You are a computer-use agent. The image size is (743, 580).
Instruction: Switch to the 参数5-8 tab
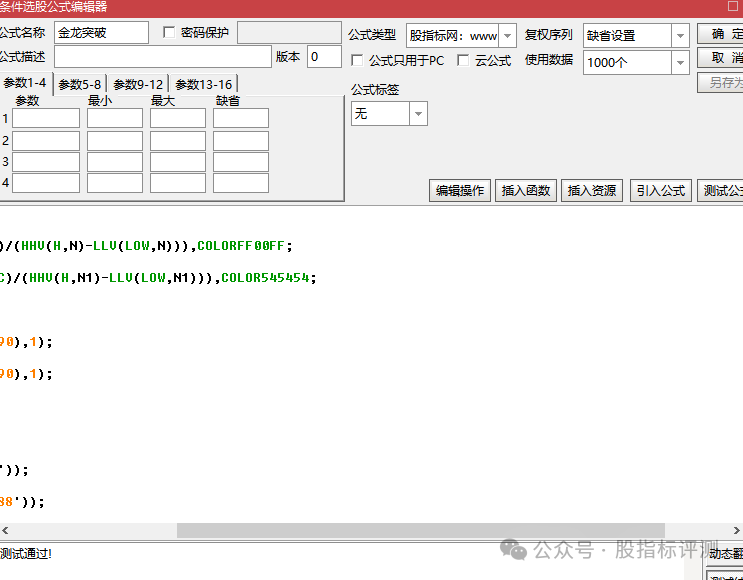pos(80,84)
